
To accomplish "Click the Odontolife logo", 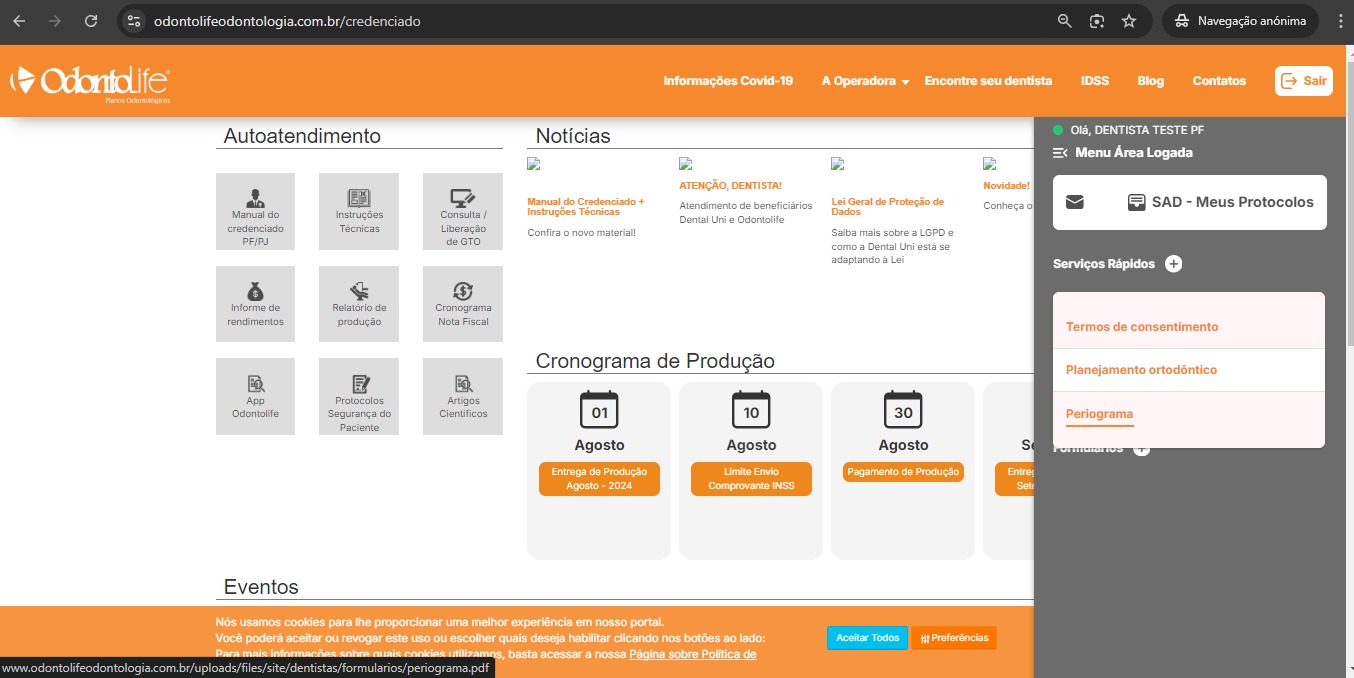I will 89,84.
